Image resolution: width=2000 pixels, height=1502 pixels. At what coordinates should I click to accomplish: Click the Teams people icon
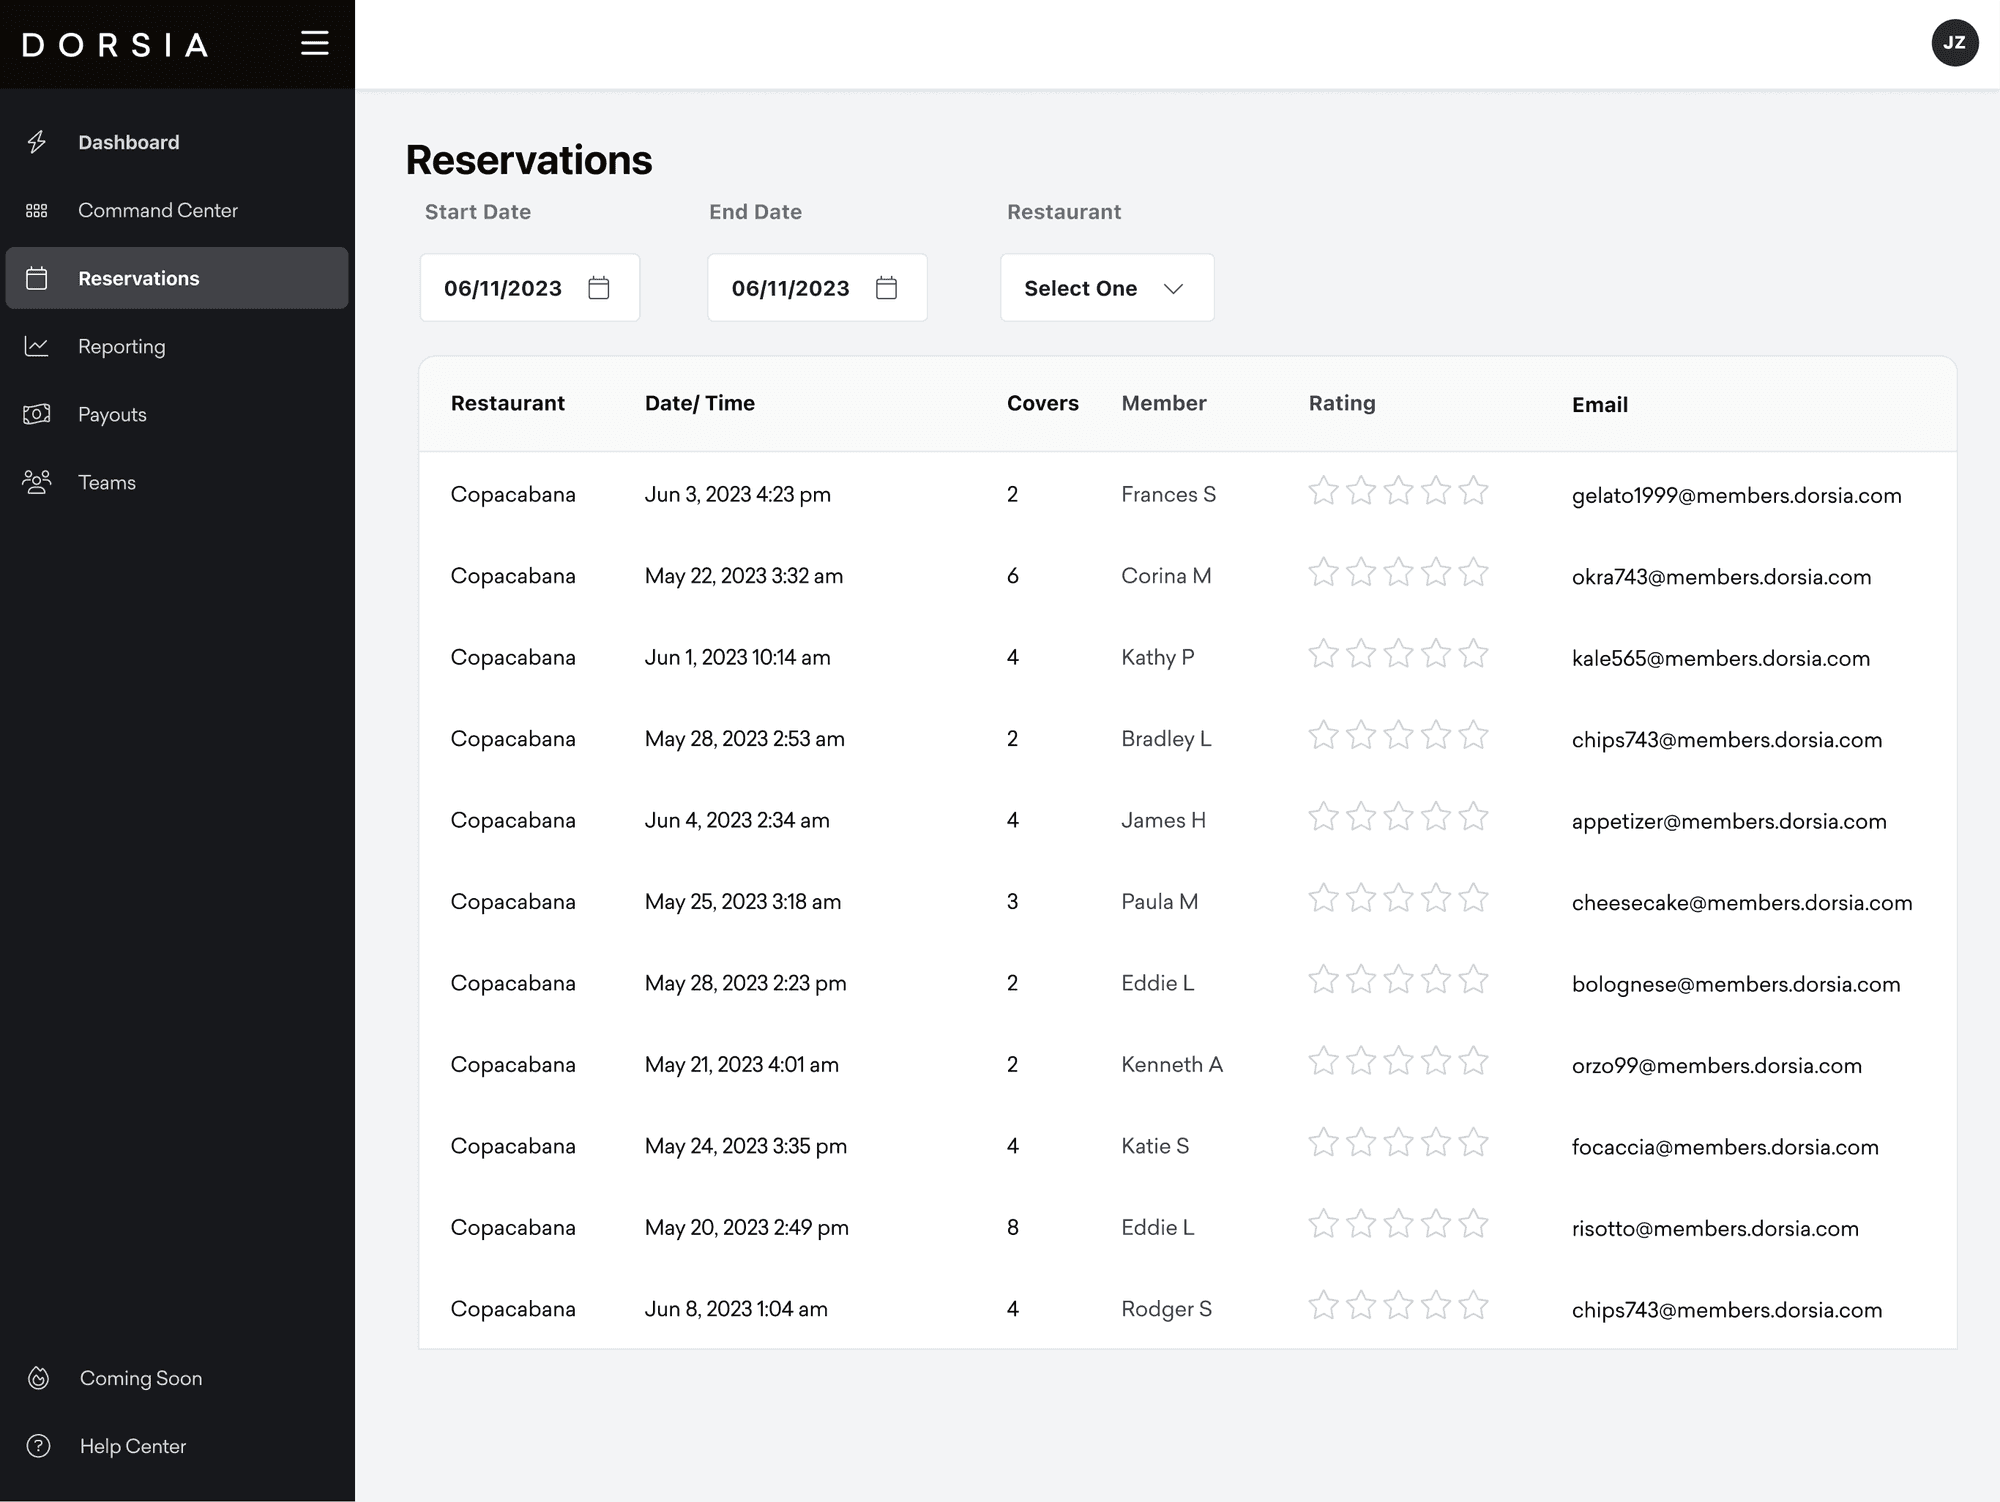(37, 482)
